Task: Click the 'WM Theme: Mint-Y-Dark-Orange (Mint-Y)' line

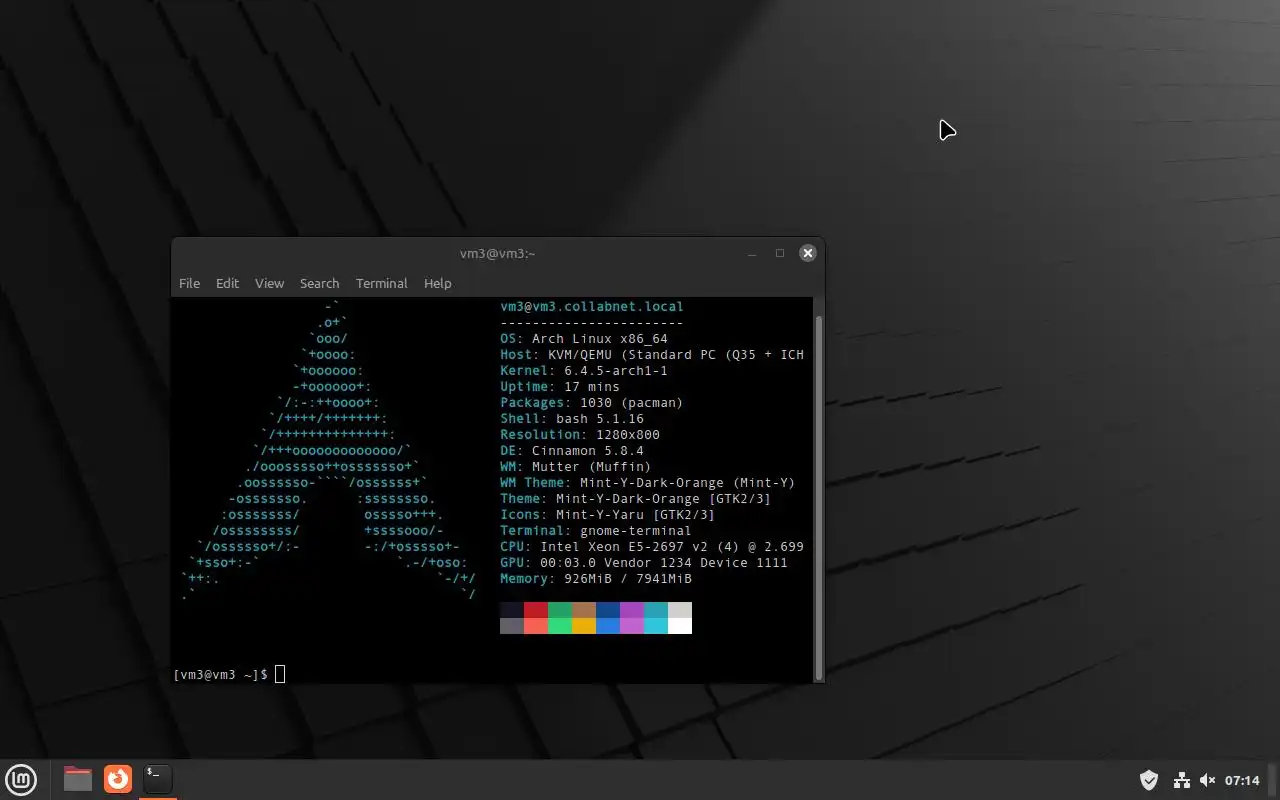Action: tap(648, 483)
